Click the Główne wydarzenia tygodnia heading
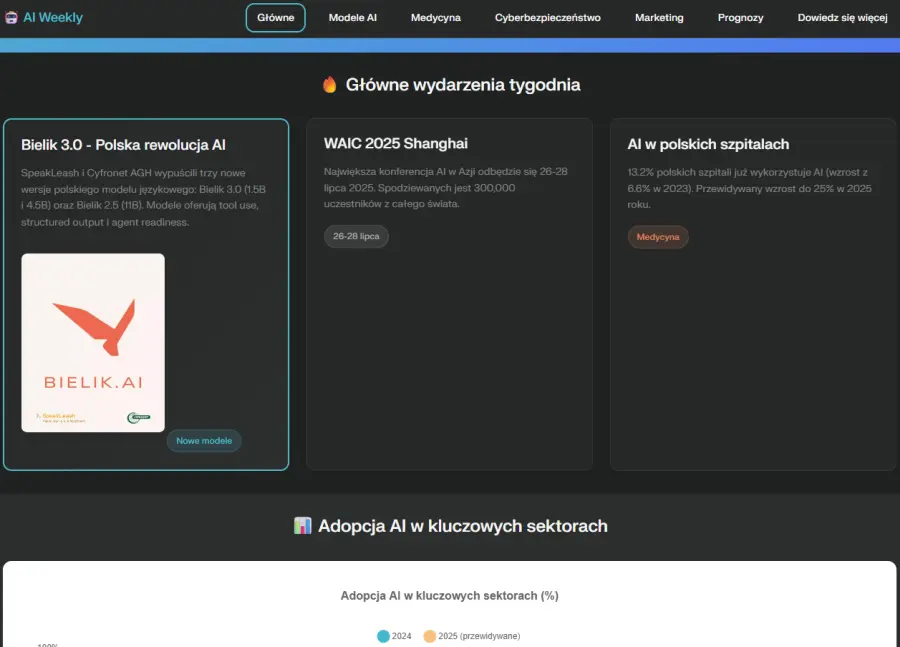The image size is (900, 647). click(x=463, y=85)
